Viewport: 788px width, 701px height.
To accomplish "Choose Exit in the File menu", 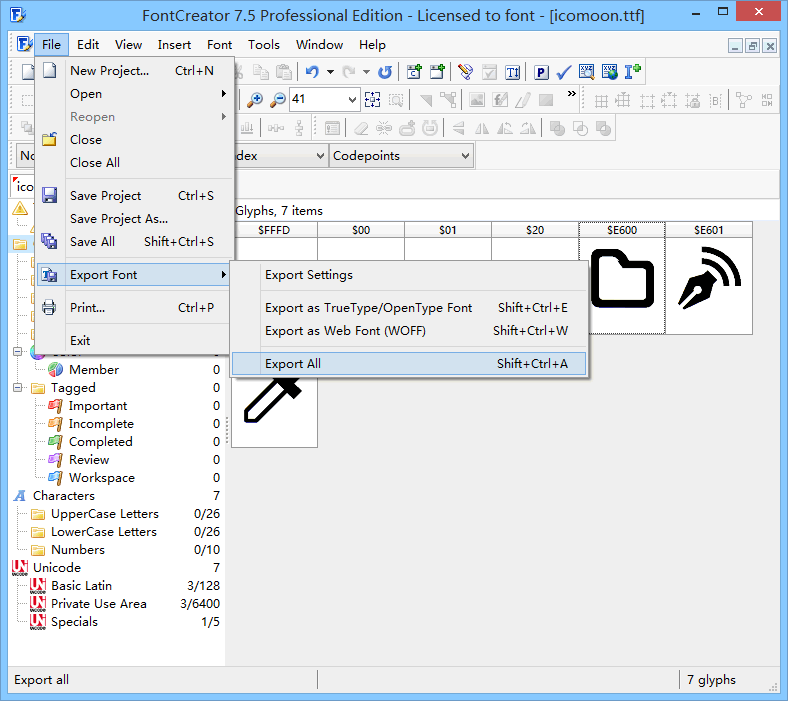I will (135, 341).
